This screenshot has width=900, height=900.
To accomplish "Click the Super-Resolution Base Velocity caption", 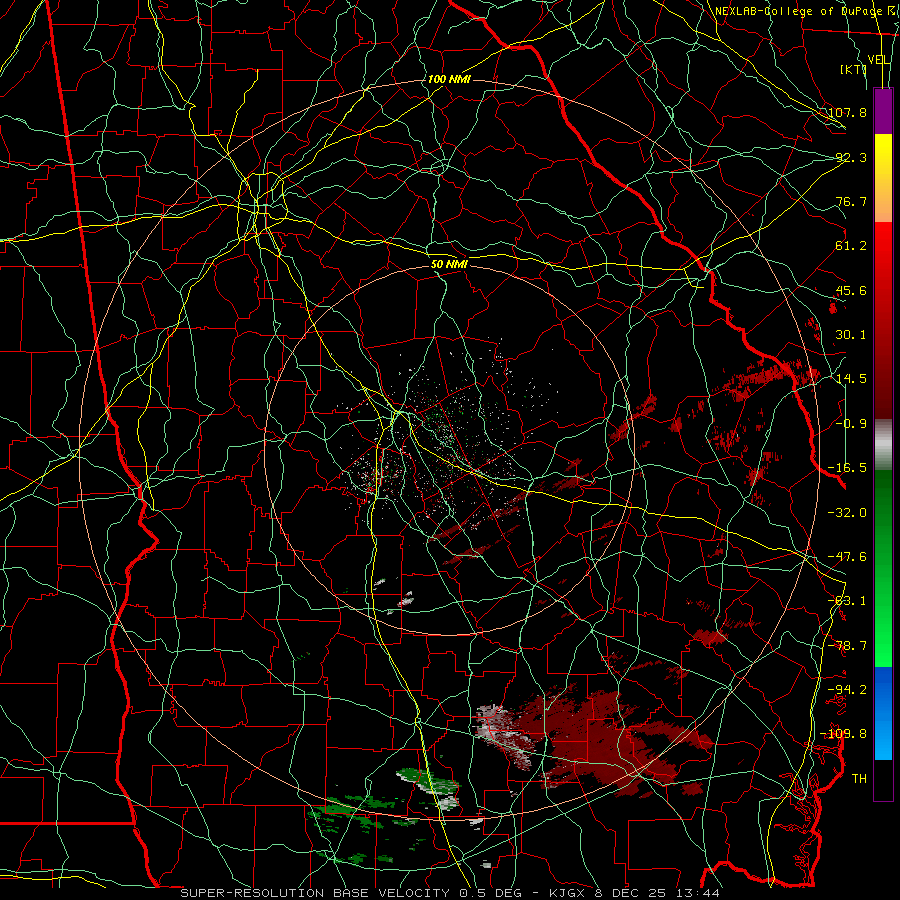I will point(449,893).
